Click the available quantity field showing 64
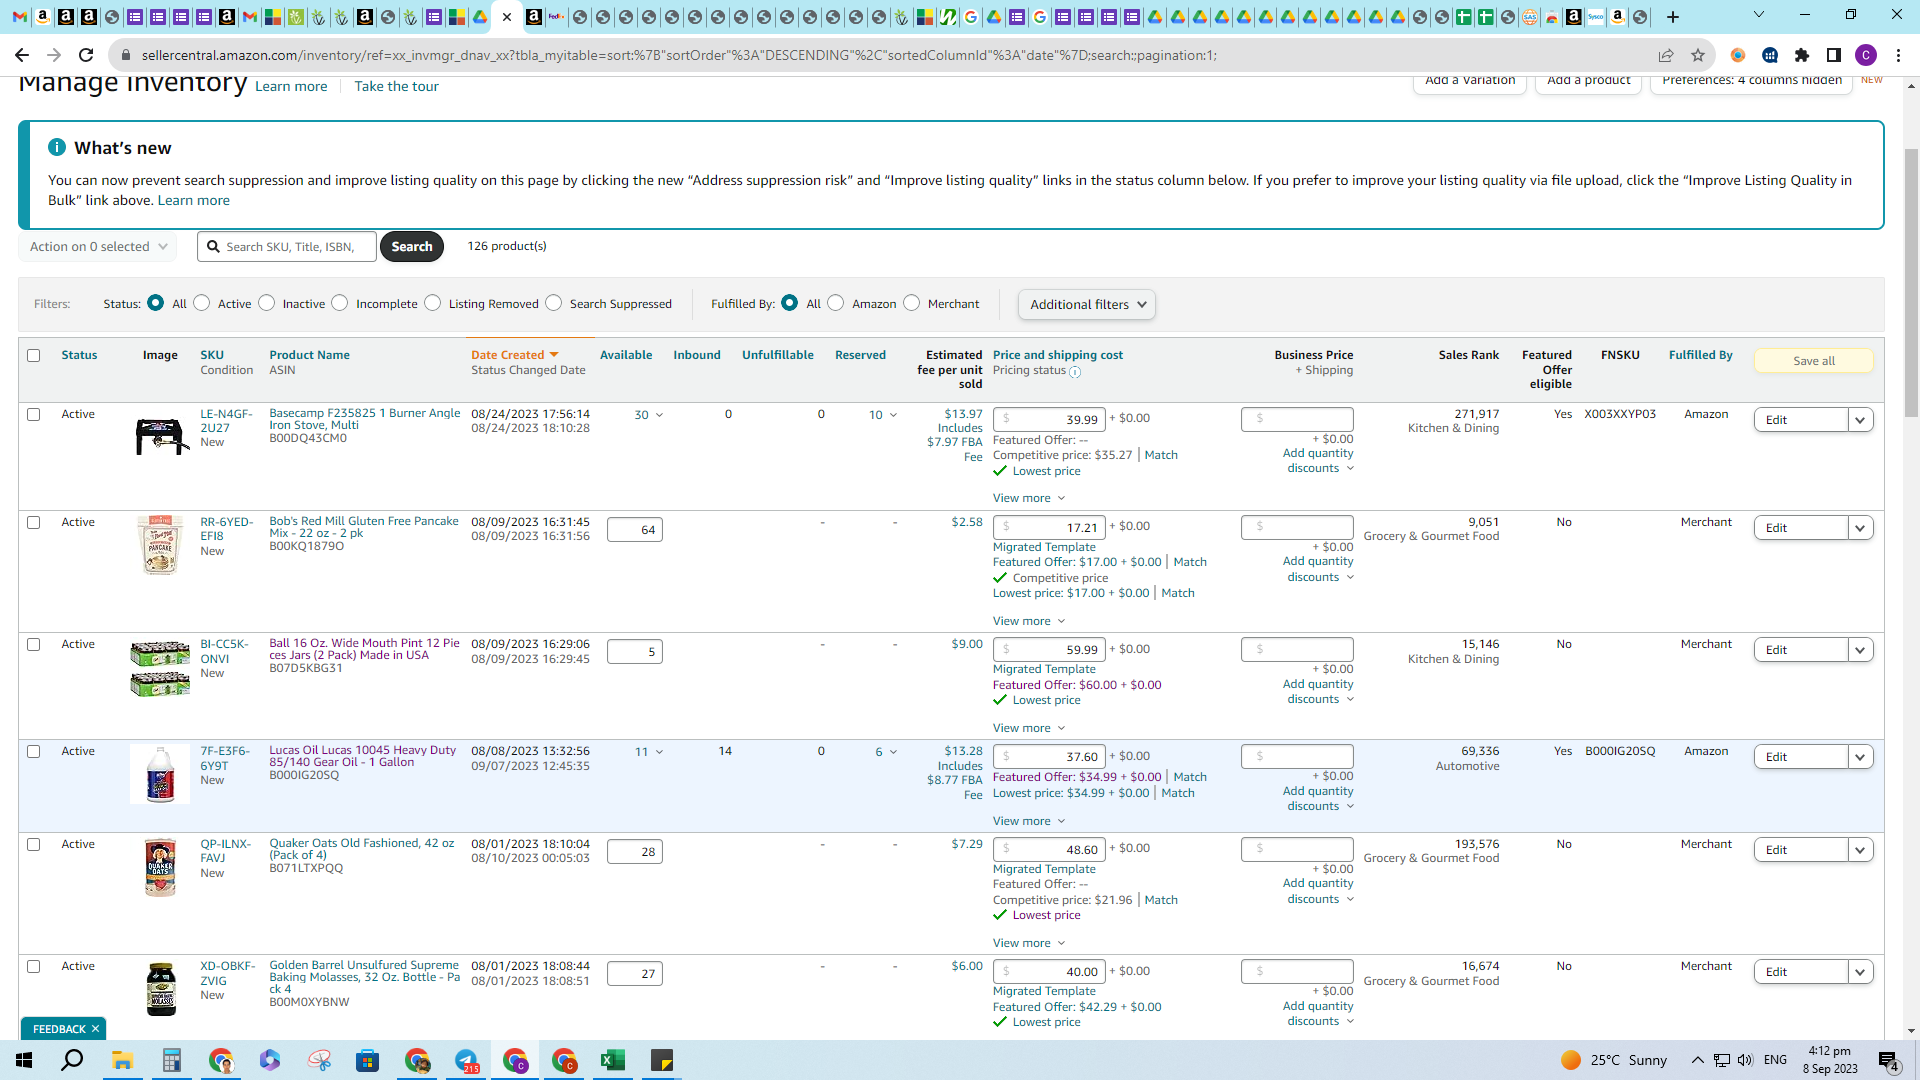Image resolution: width=1920 pixels, height=1080 pixels. point(635,530)
